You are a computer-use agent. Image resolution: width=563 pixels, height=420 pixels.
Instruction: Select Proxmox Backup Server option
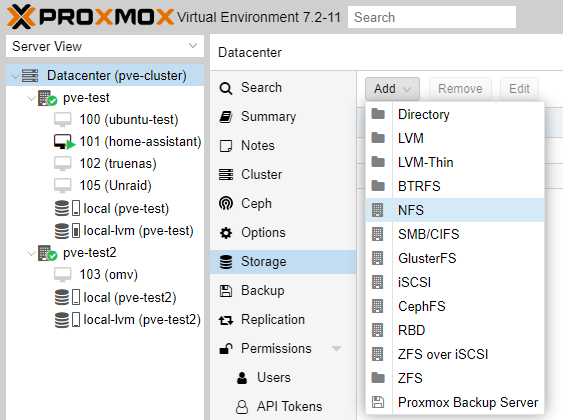[455, 402]
